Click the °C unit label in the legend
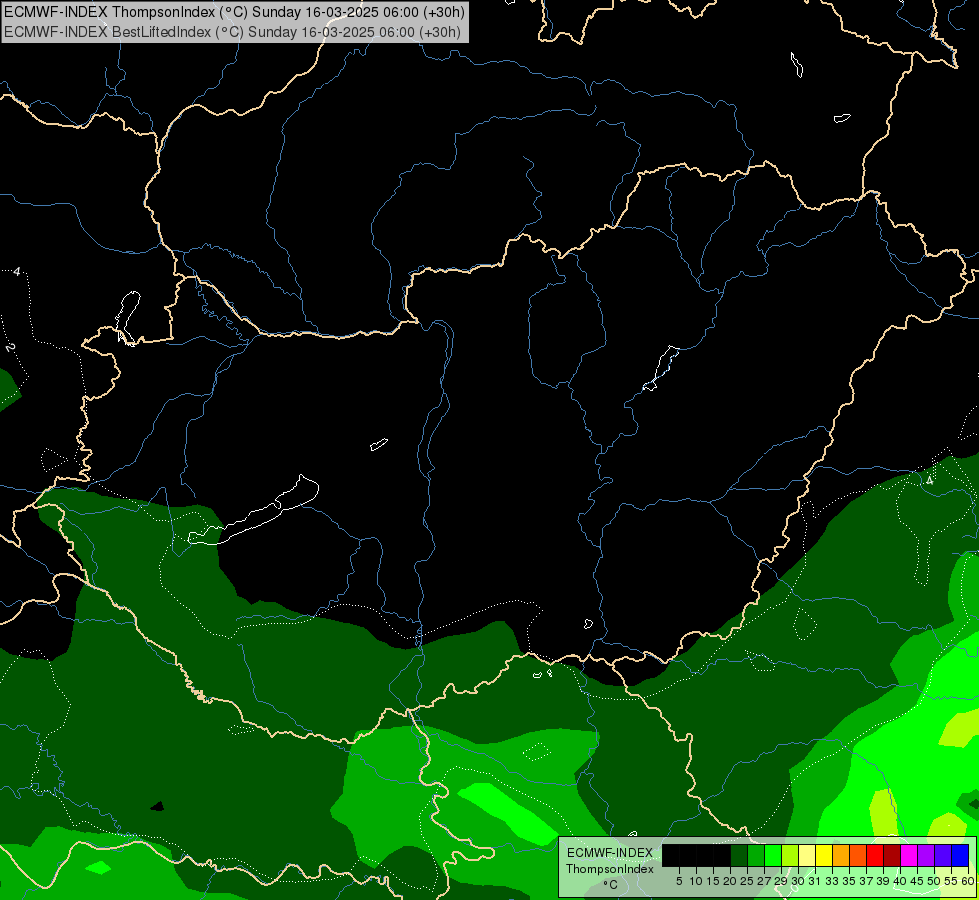This screenshot has width=979, height=900. coord(611,885)
